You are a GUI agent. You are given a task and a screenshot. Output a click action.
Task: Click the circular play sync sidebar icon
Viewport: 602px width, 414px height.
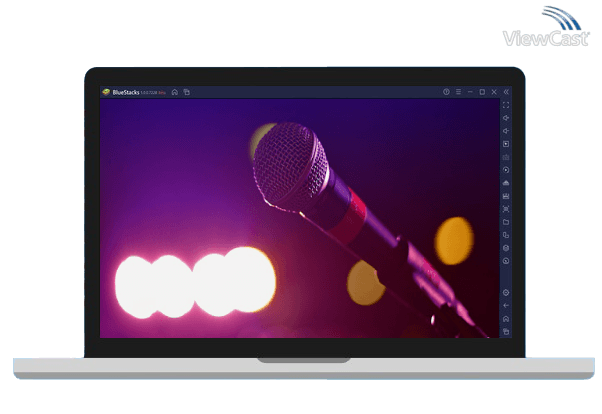point(506,170)
